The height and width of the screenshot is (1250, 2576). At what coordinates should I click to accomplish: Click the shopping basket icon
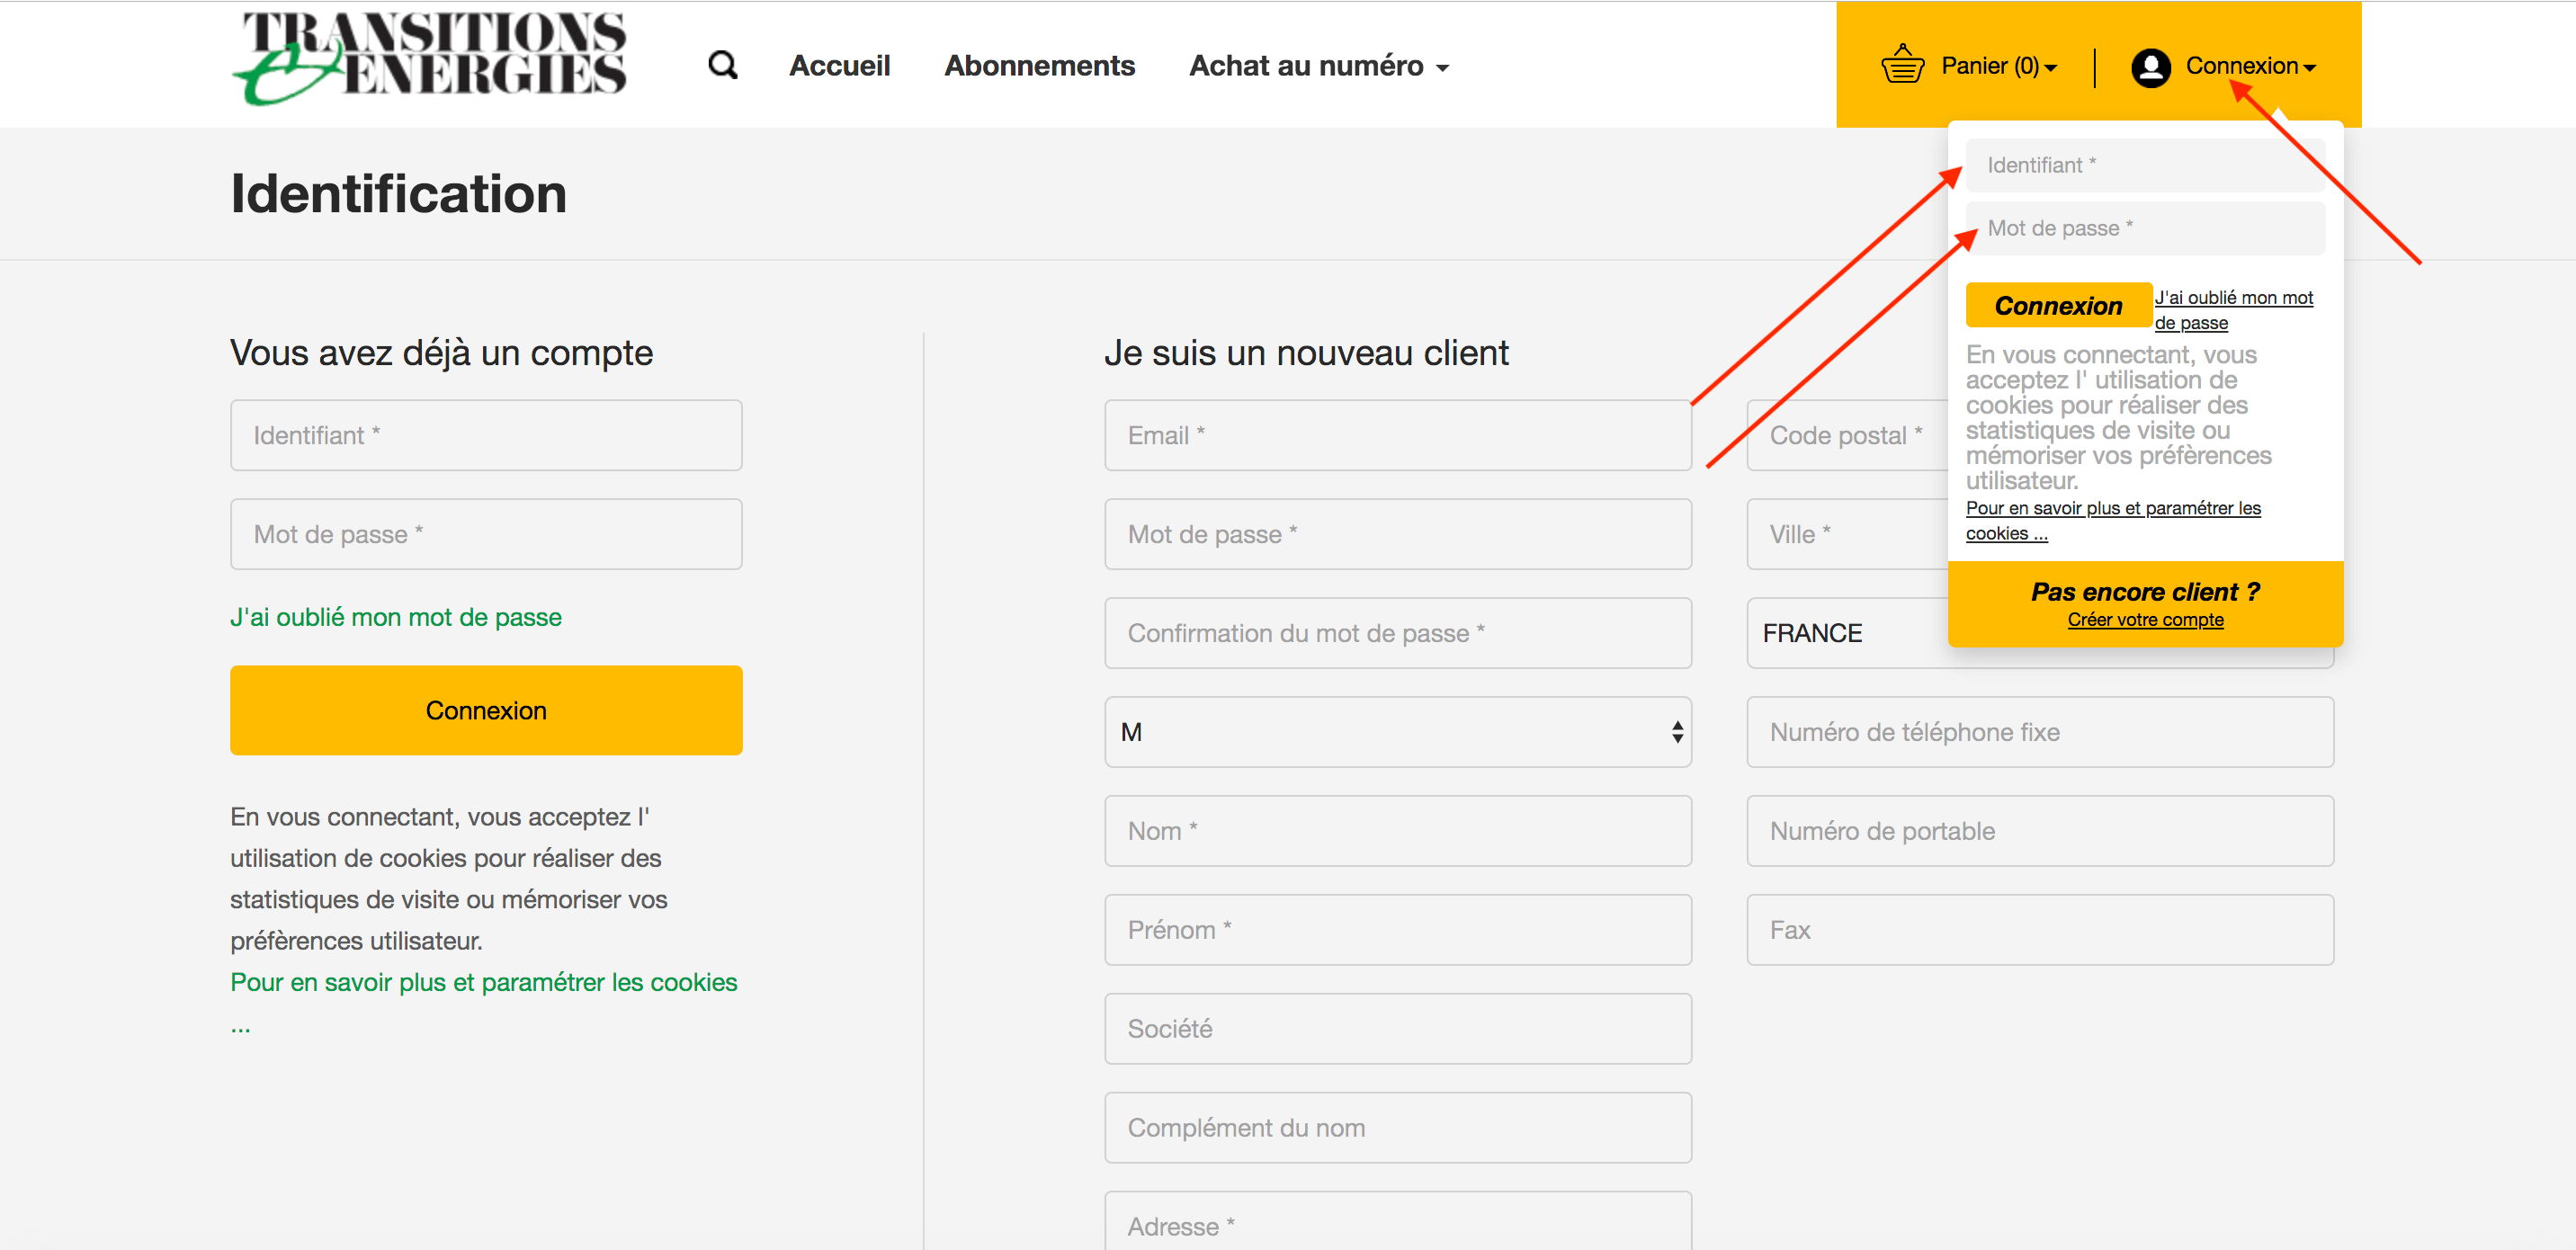tap(1902, 66)
